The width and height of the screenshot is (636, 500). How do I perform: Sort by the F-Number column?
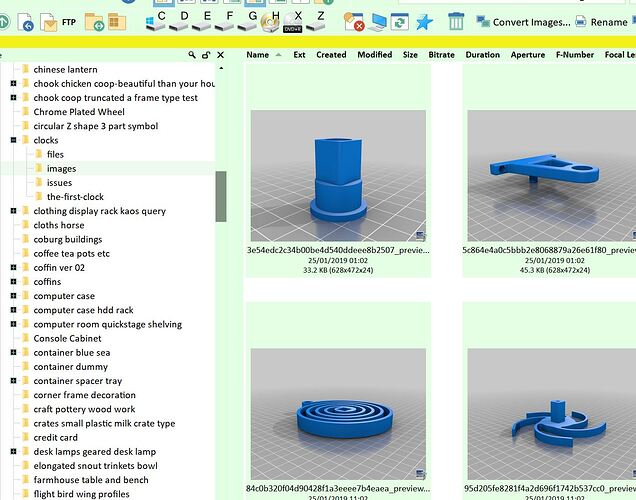(x=575, y=55)
